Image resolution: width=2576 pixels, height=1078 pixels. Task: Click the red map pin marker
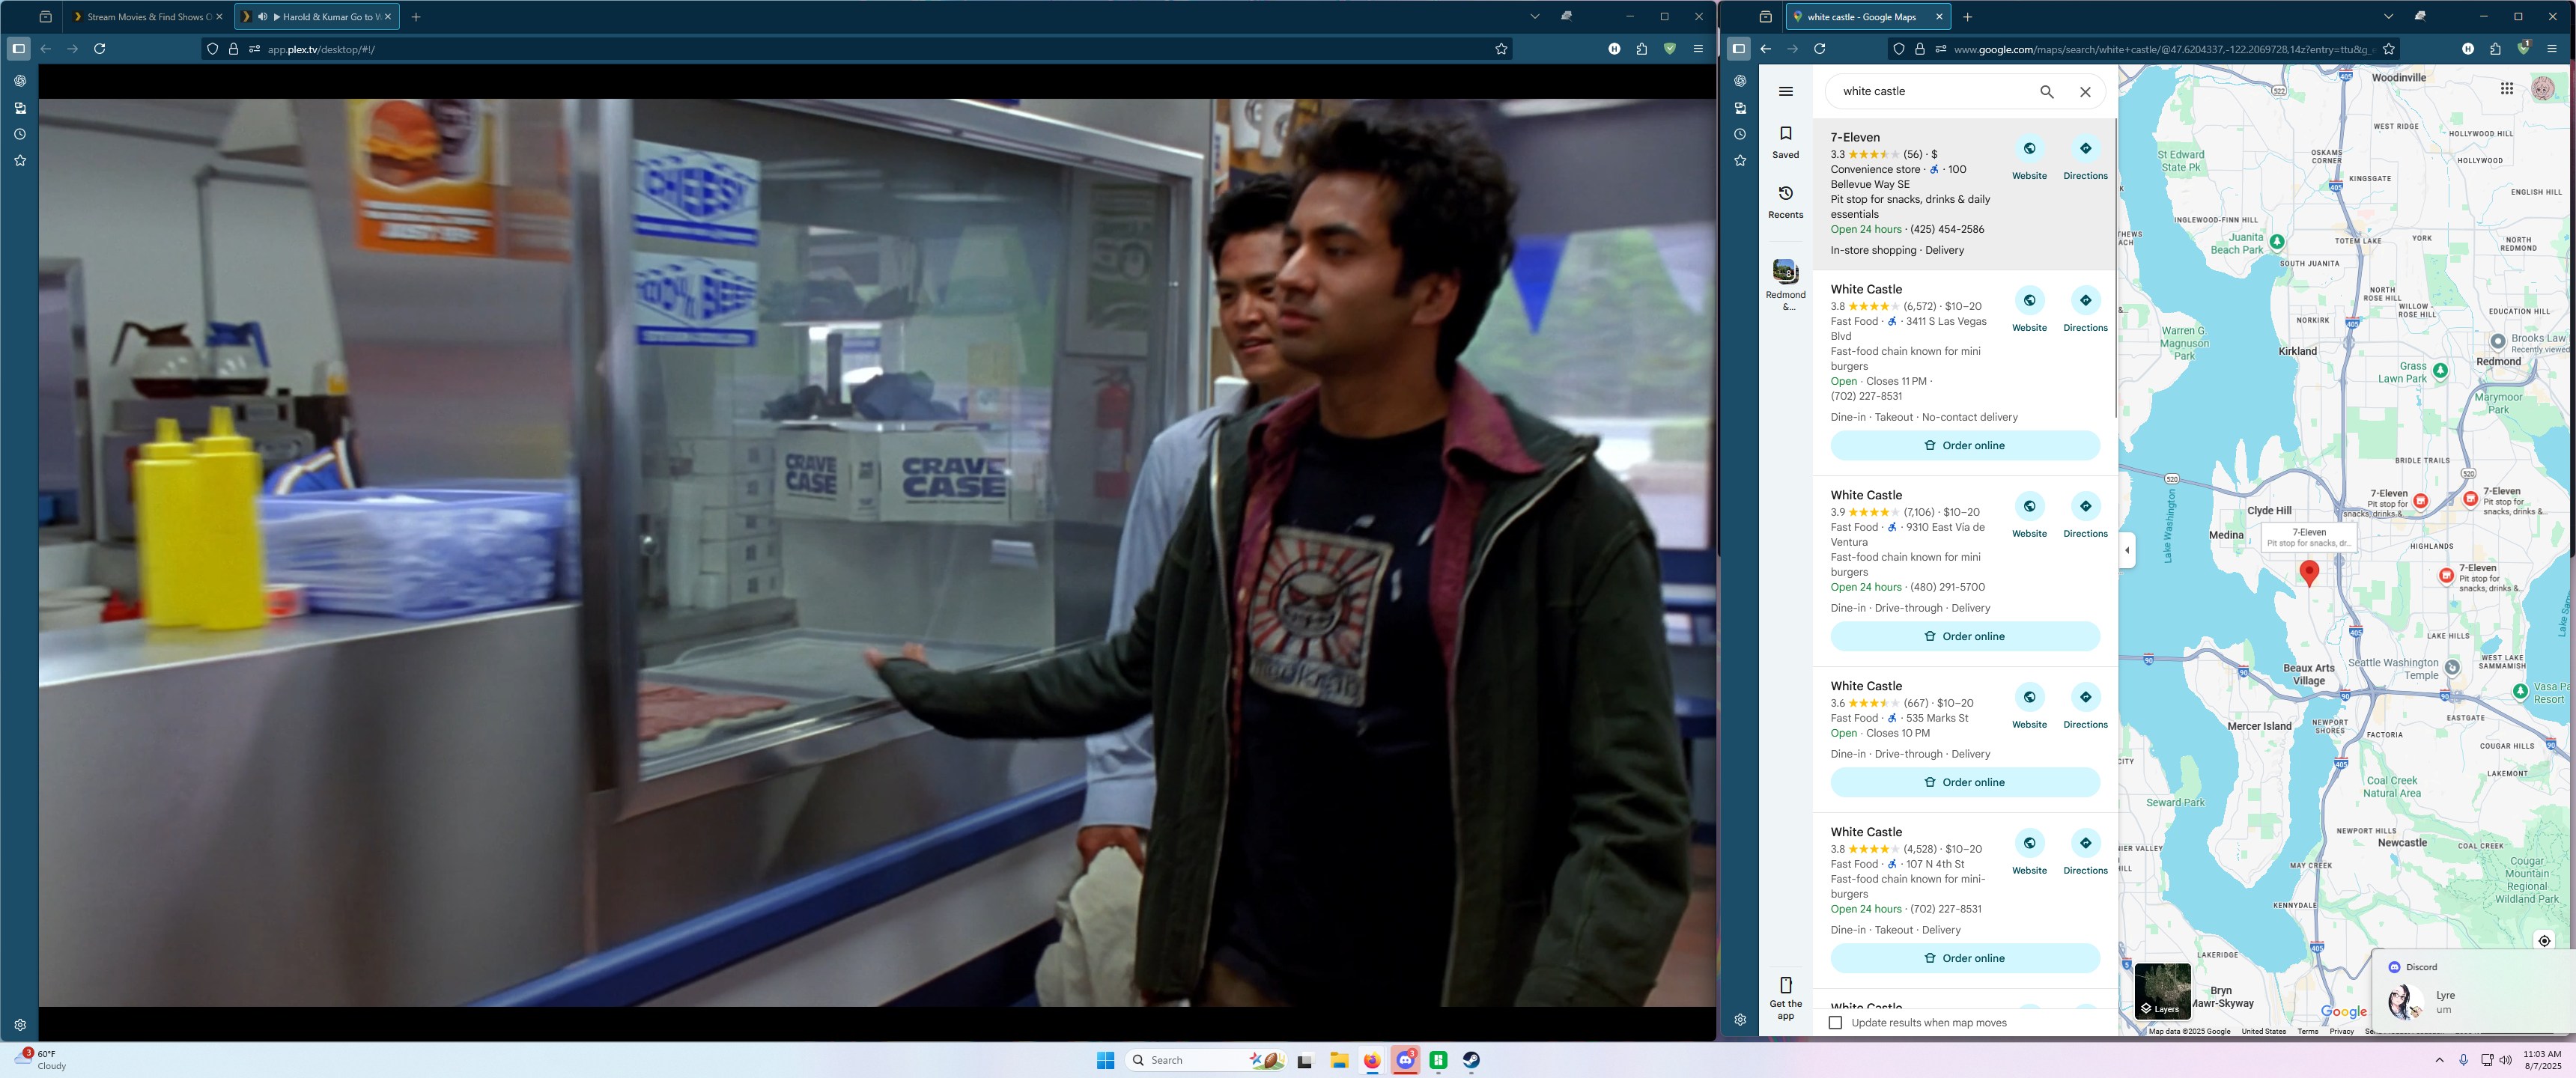pos(2309,572)
